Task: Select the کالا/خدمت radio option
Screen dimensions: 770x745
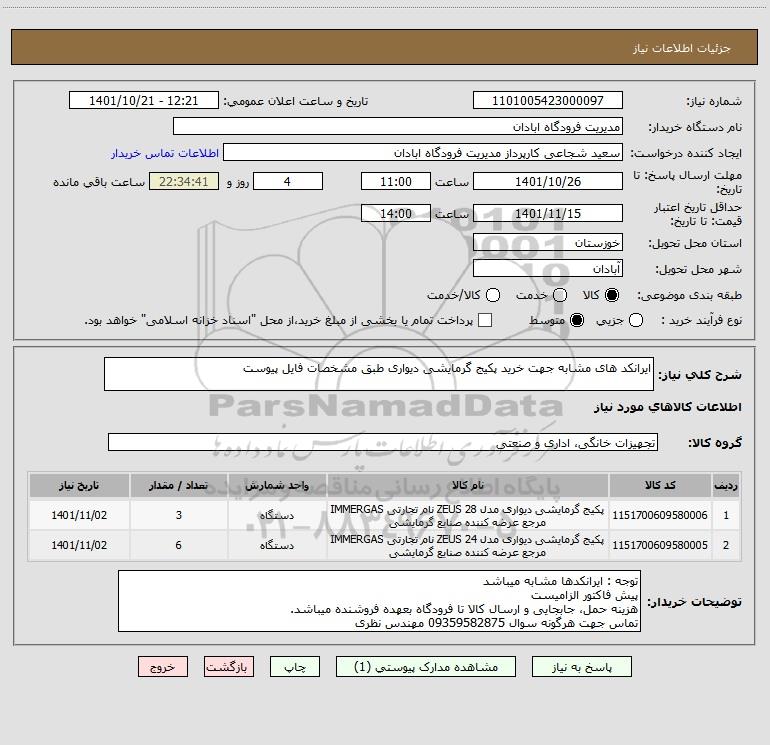Action: point(493,295)
